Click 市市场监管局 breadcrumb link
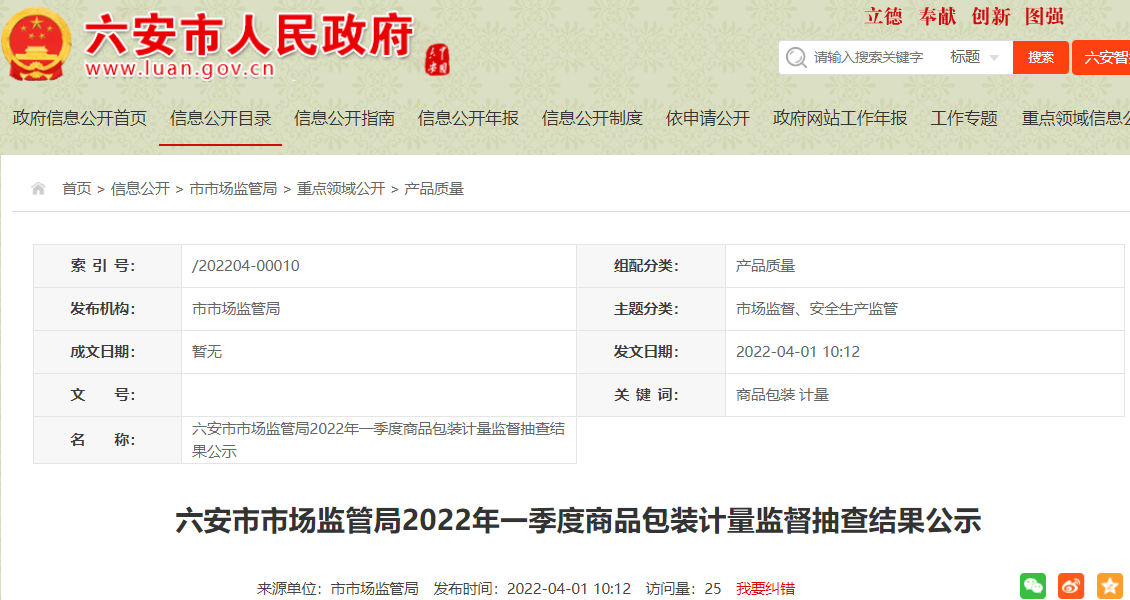 click(x=233, y=189)
